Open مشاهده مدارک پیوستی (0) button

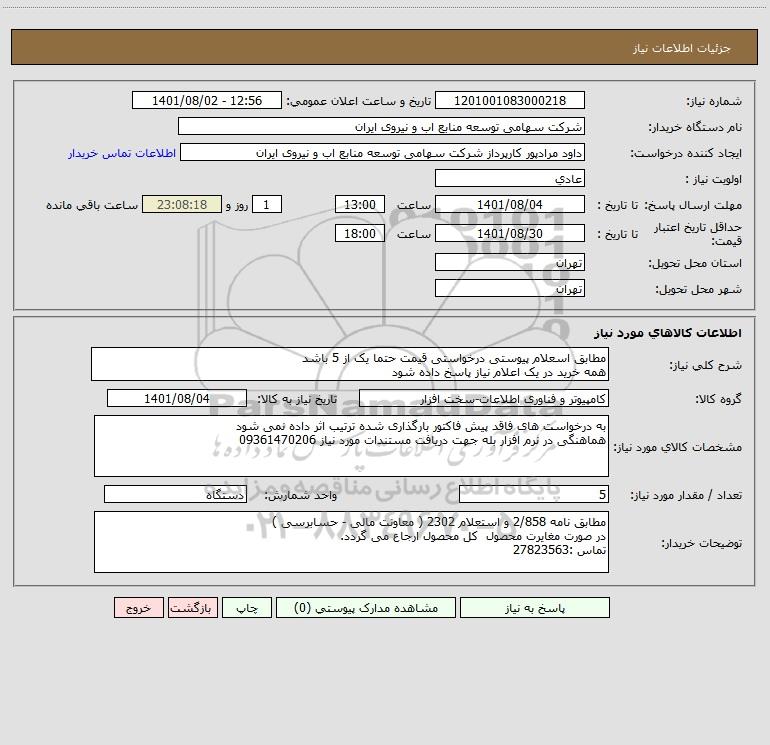[366, 607]
